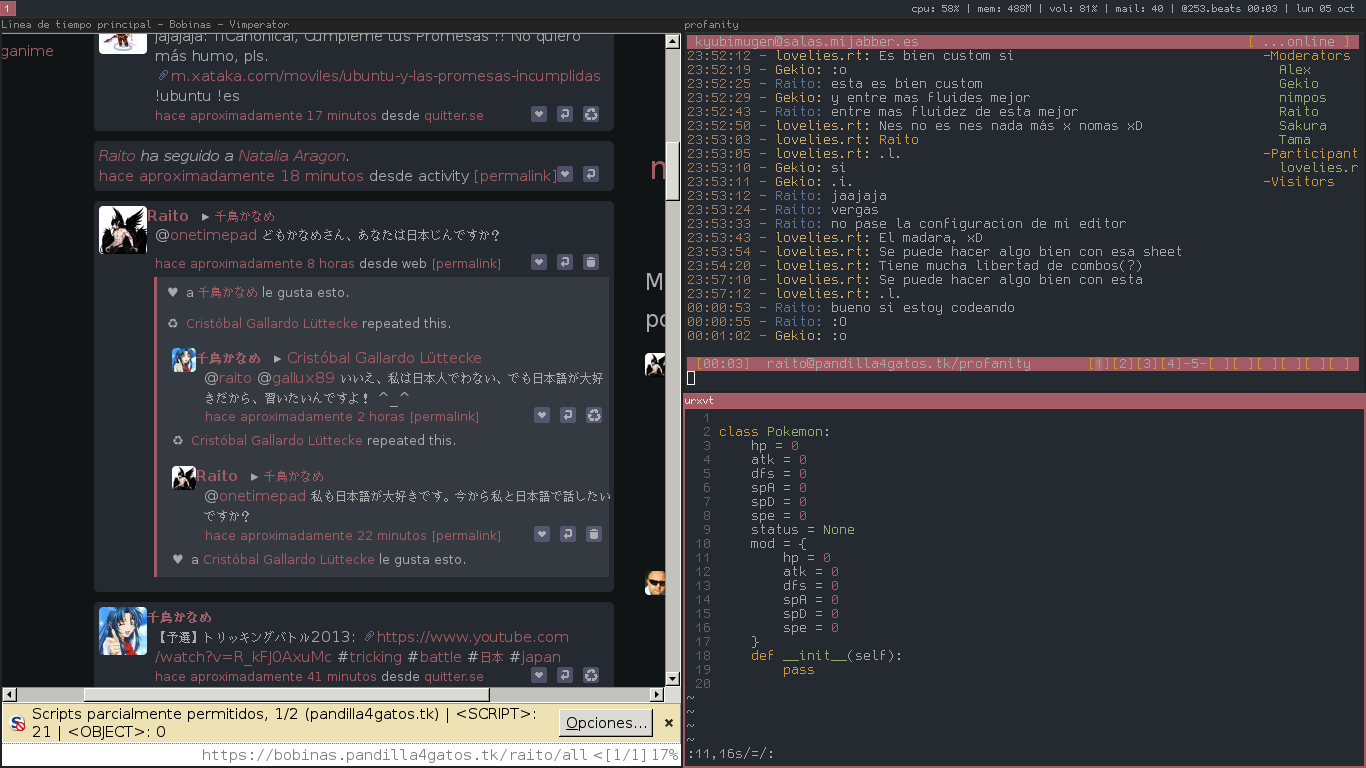Screen dimensions: 1366x768
Task: Click the -Moderators roster header in profanity
Action: click(1307, 56)
